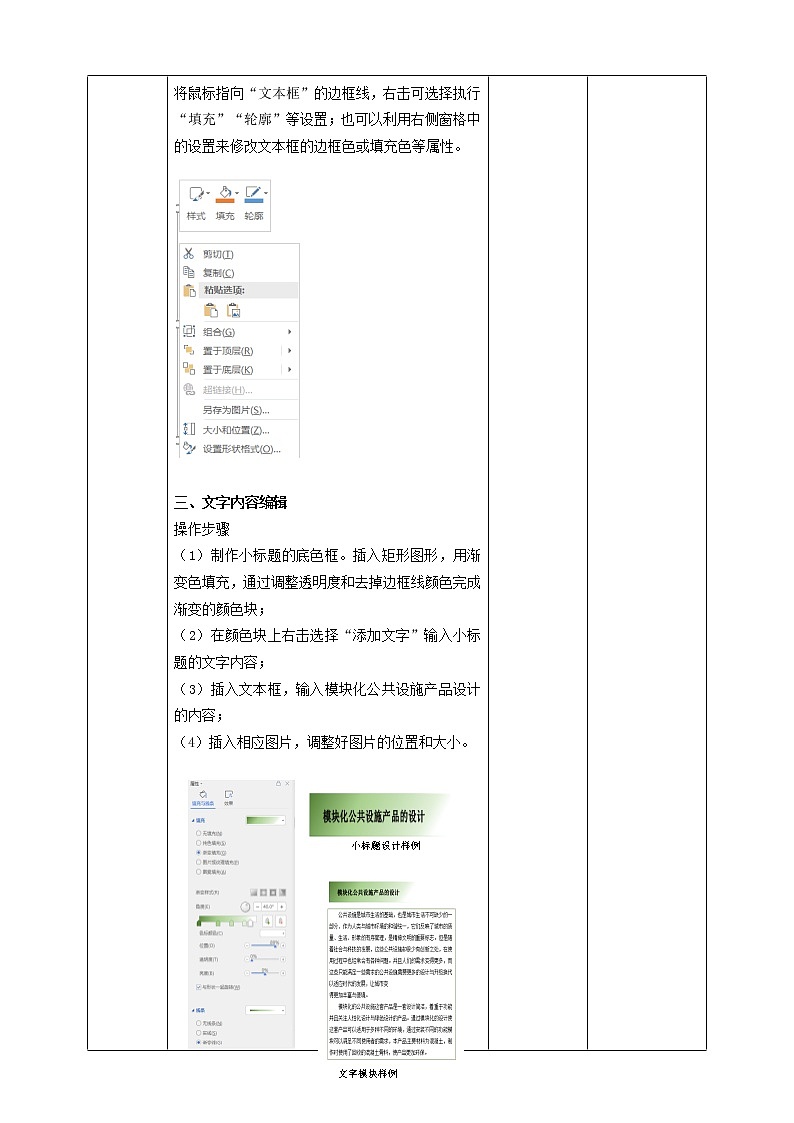Open the gradient fill preset dropdown

click(266, 820)
